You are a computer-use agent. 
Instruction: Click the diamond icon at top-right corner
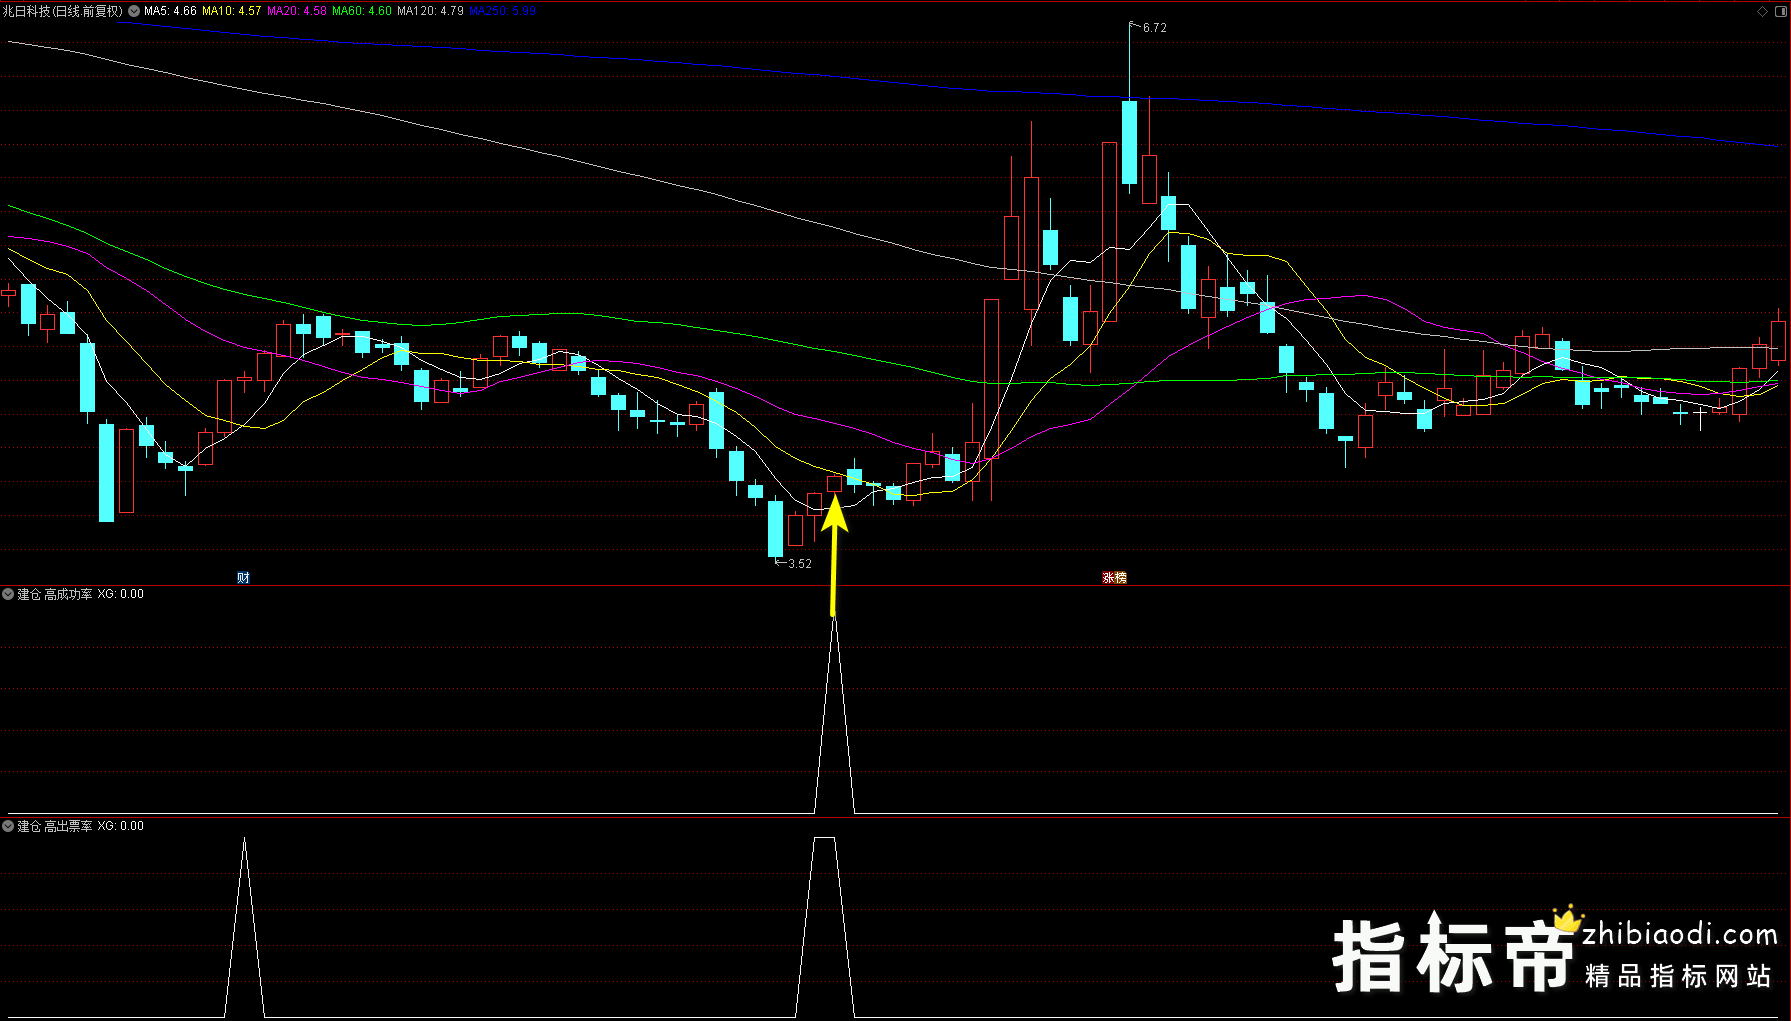point(1762,11)
